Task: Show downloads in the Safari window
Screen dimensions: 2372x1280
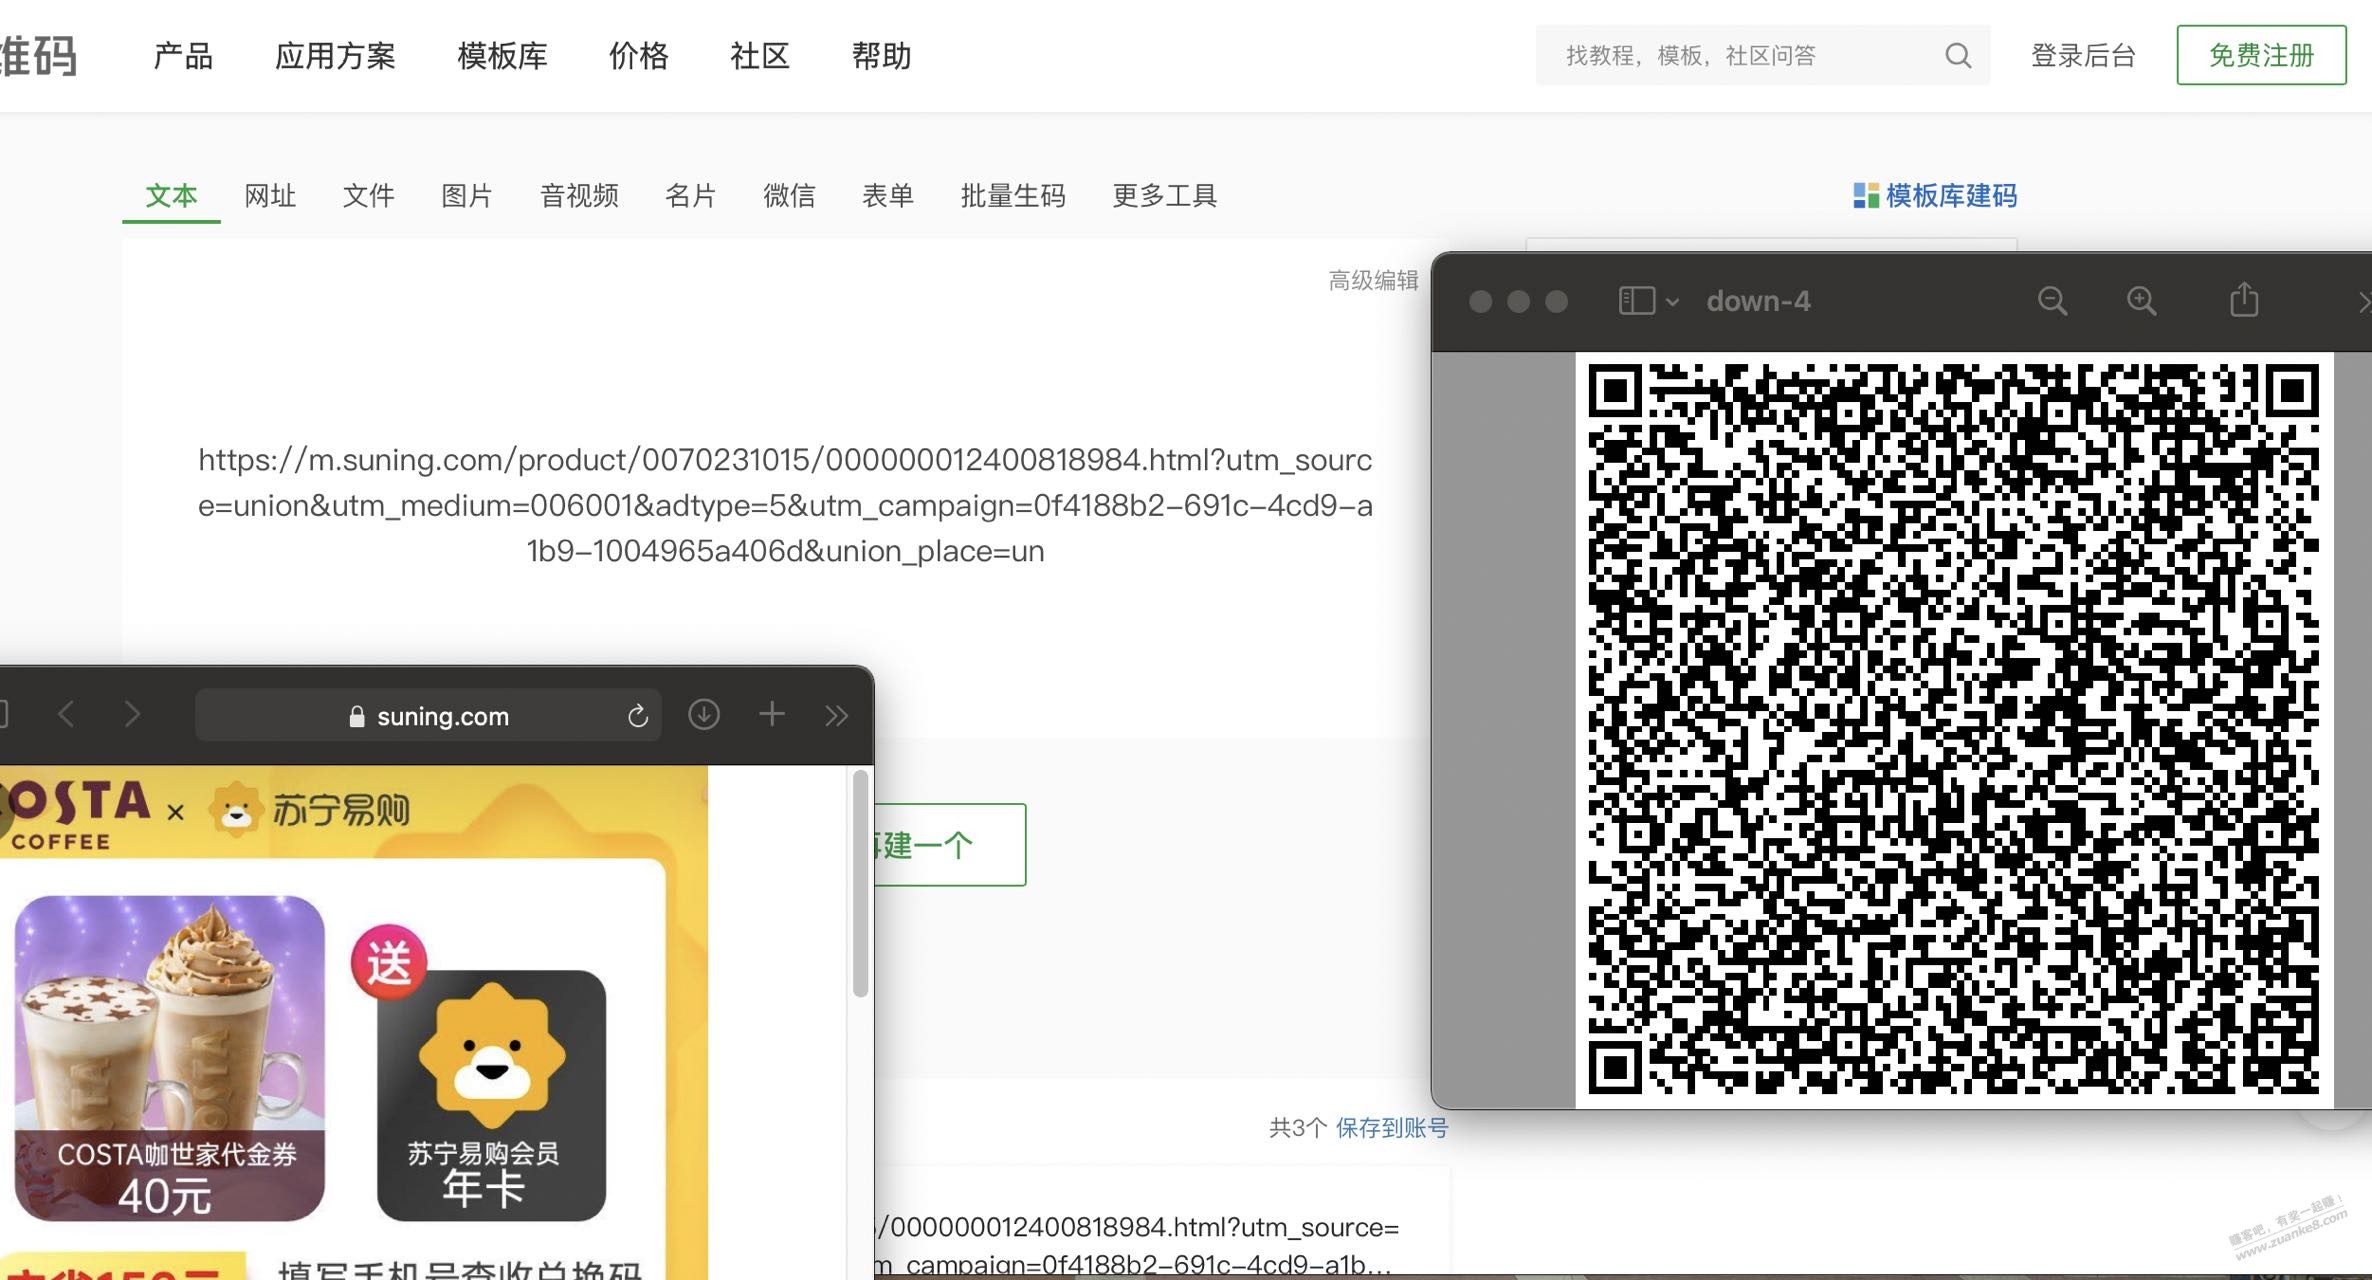Action: click(704, 714)
